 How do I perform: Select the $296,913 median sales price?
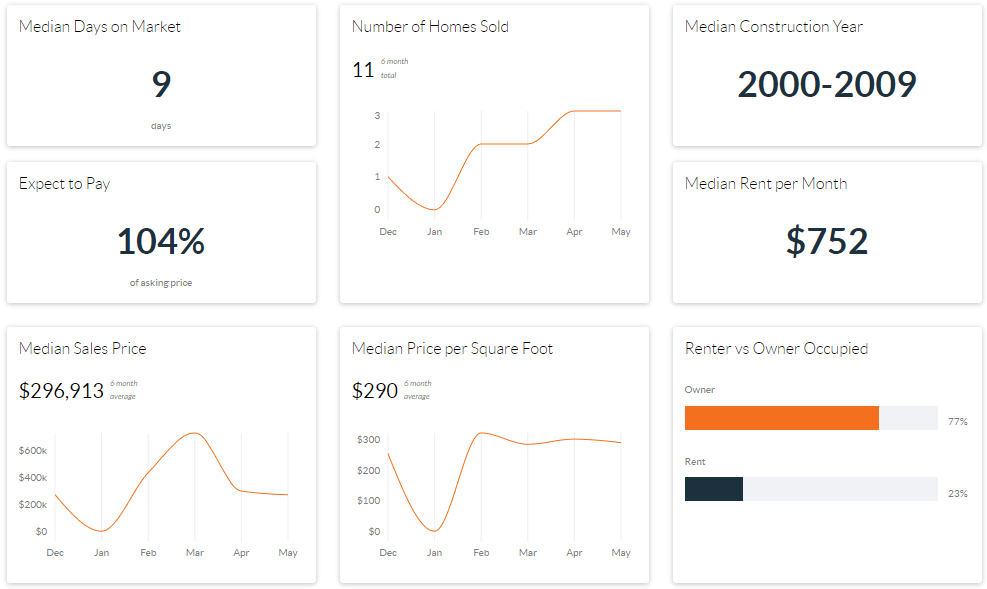click(61, 391)
